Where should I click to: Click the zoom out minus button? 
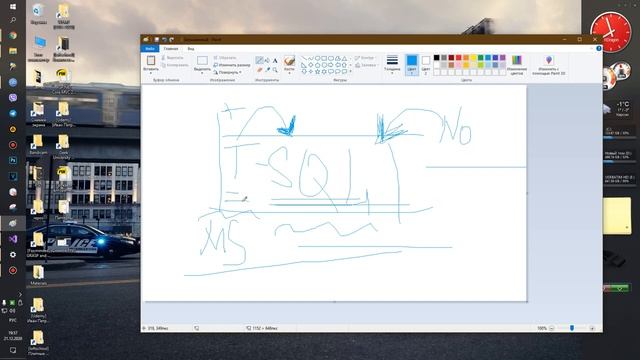tap(551, 328)
